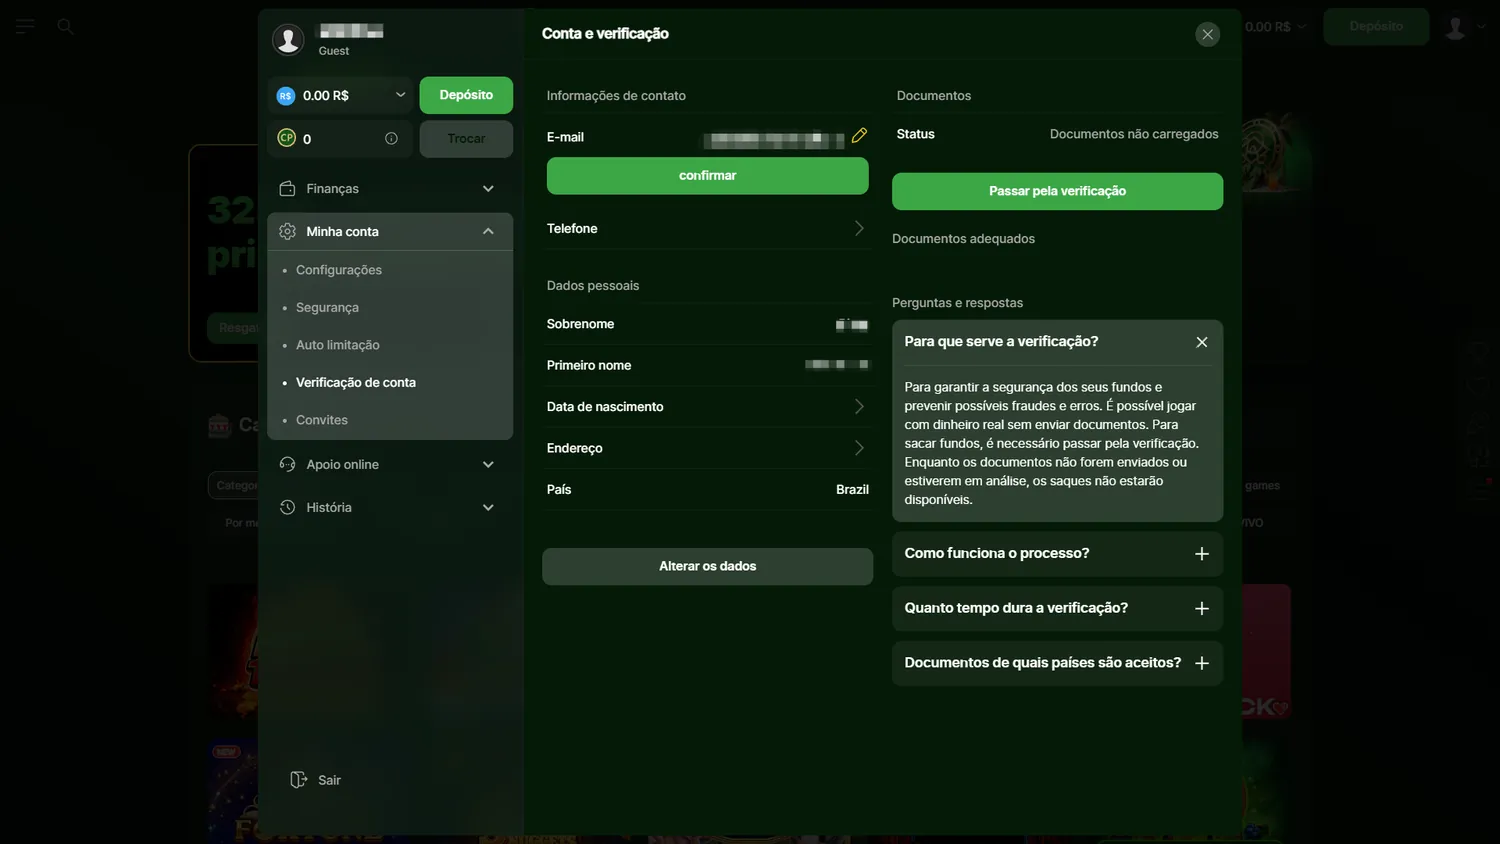Open the hamburger menu behind the dialog
This screenshot has width=1500, height=844.
pos(25,26)
